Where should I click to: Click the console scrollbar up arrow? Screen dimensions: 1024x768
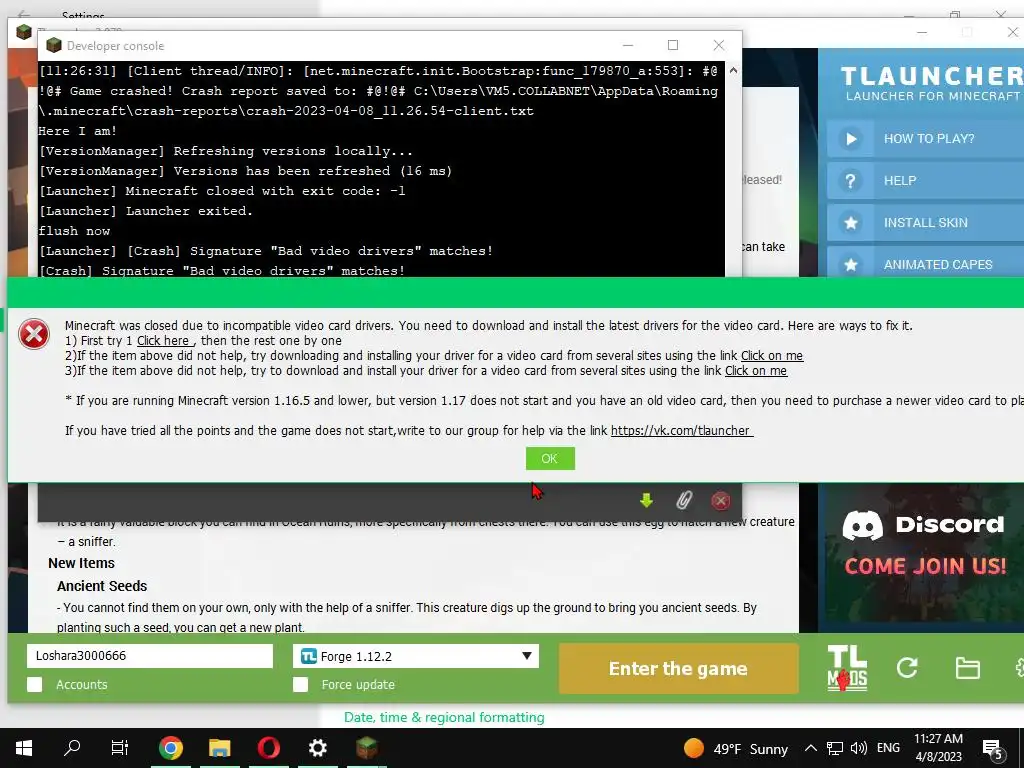pyautogui.click(x=733, y=70)
